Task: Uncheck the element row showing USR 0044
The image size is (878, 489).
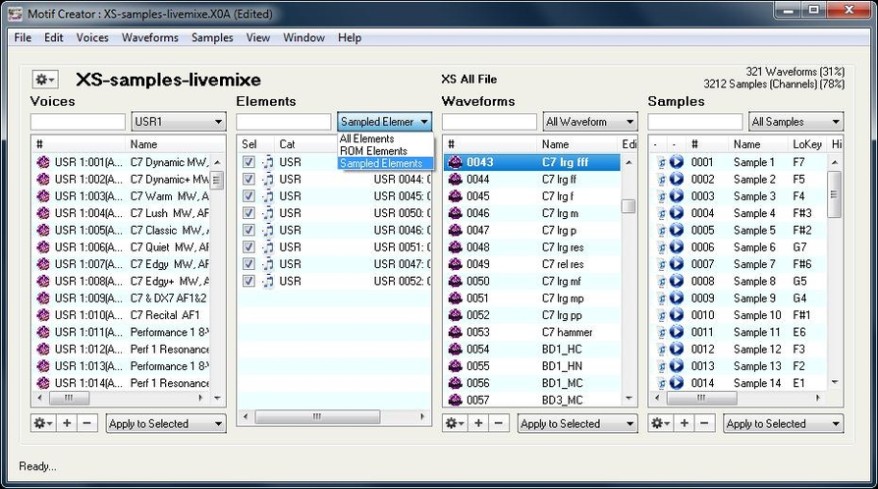Action: [249, 179]
